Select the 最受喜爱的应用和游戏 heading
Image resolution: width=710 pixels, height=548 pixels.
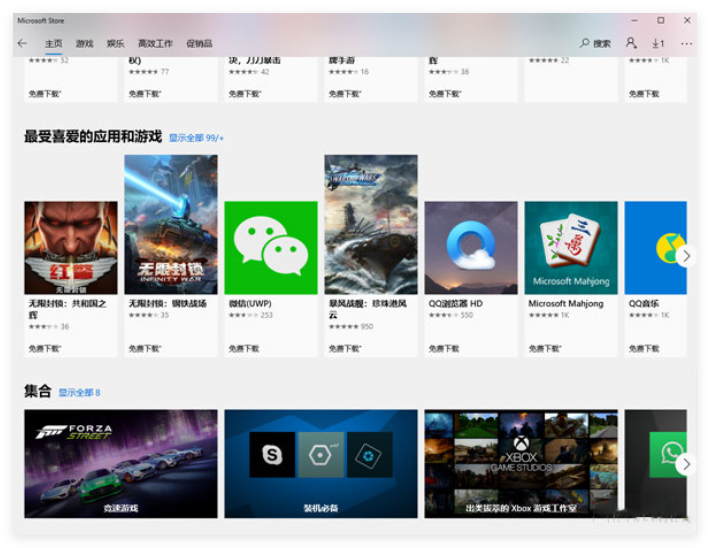pyautogui.click(x=93, y=136)
